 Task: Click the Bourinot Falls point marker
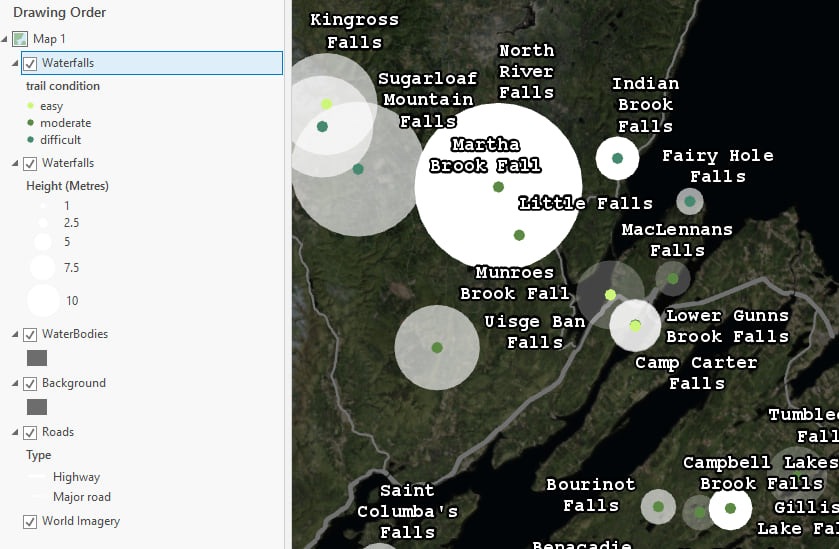point(659,507)
